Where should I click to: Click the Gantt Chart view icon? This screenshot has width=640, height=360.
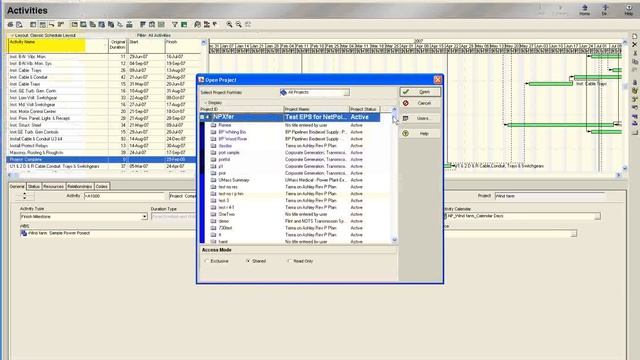42,24
